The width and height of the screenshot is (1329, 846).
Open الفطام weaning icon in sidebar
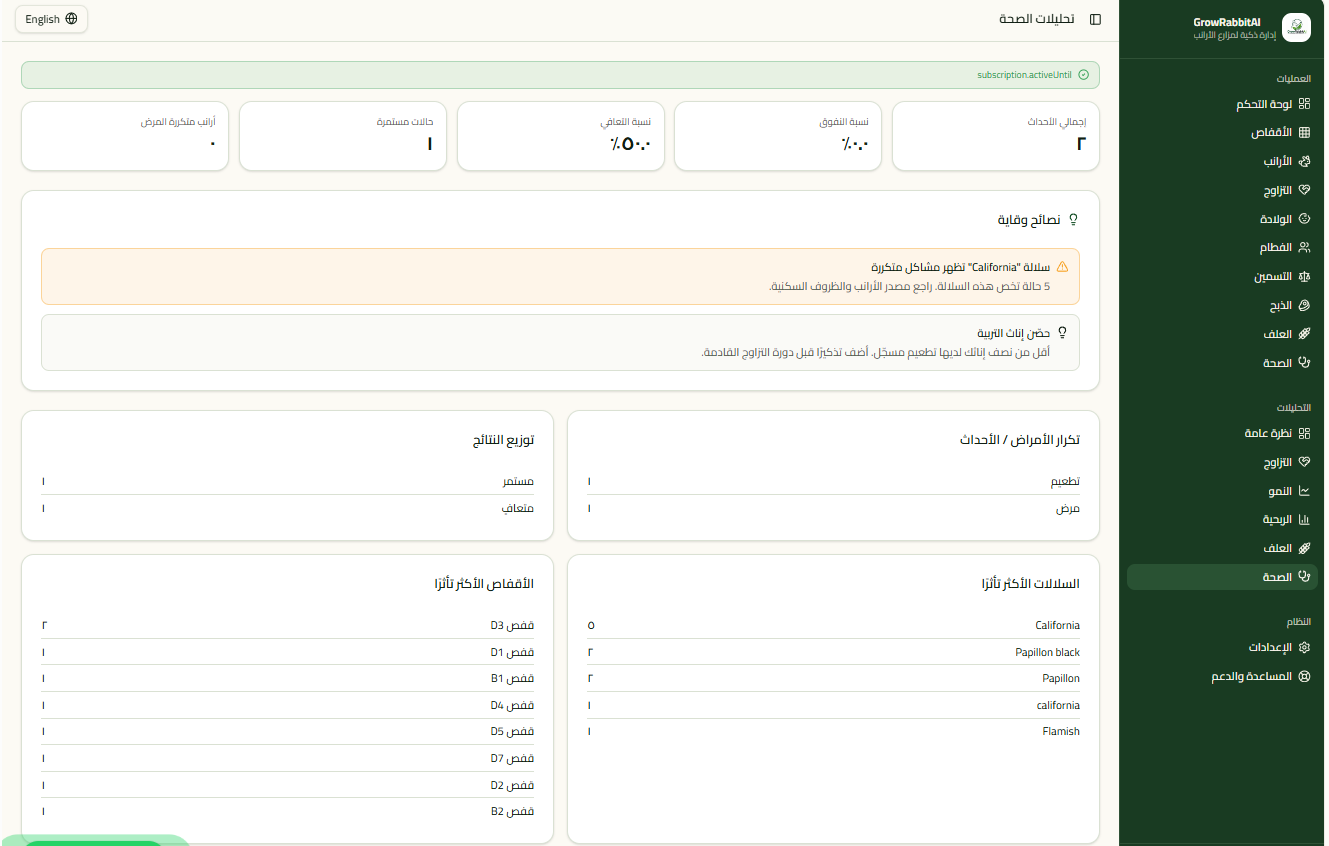click(1304, 248)
